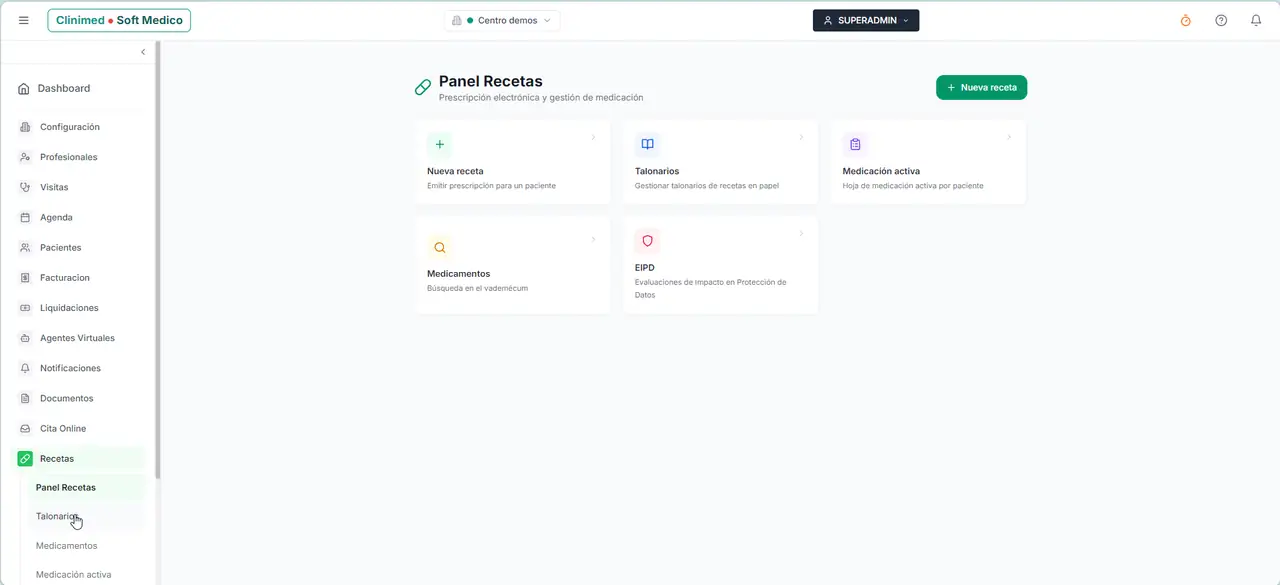The height and width of the screenshot is (585, 1280).
Task: Click the Cita Online inbox icon
Action: (x=25, y=428)
